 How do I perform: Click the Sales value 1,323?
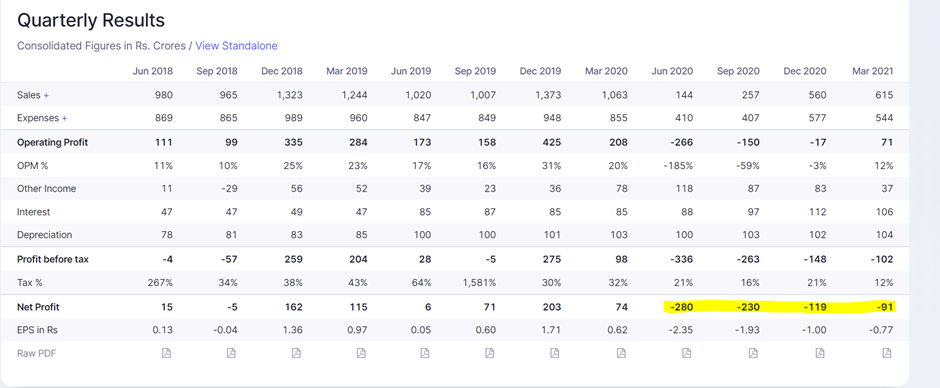coord(291,95)
